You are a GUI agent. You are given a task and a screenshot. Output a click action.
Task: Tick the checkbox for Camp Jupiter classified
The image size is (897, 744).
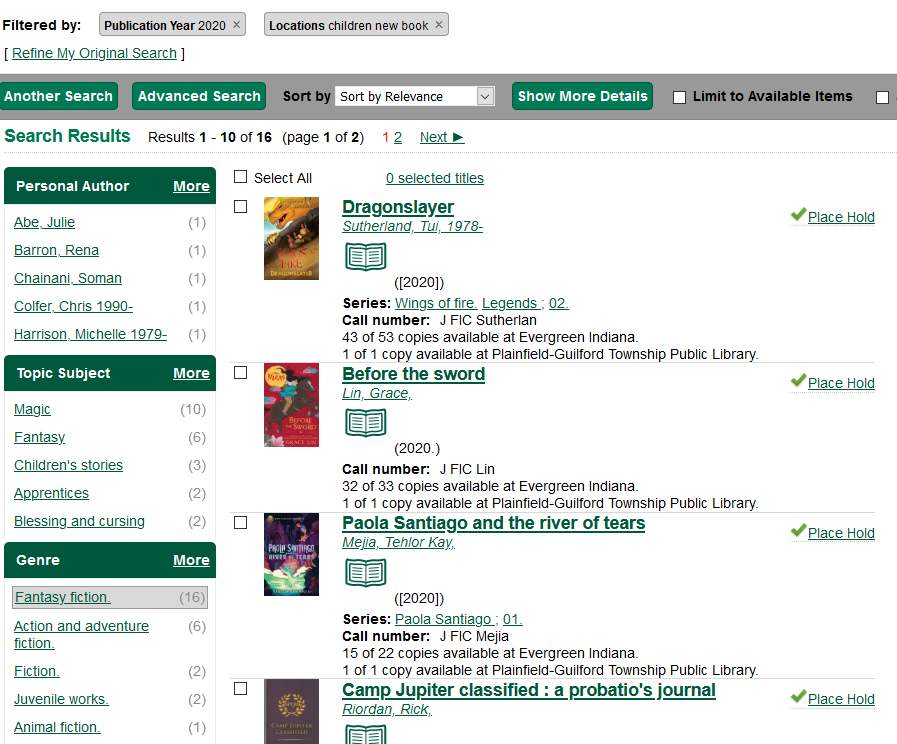point(240,689)
